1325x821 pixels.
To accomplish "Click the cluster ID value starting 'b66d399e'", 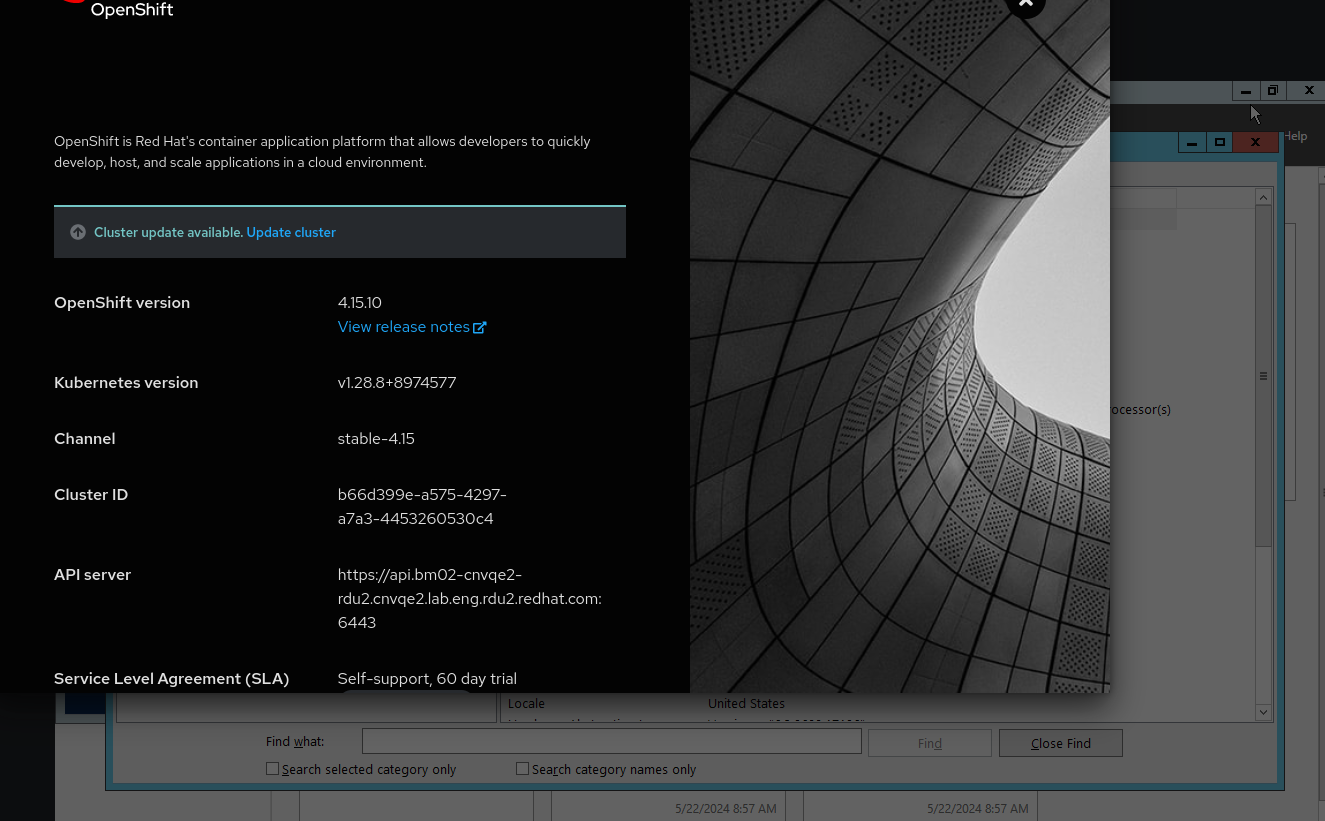I will click(422, 507).
